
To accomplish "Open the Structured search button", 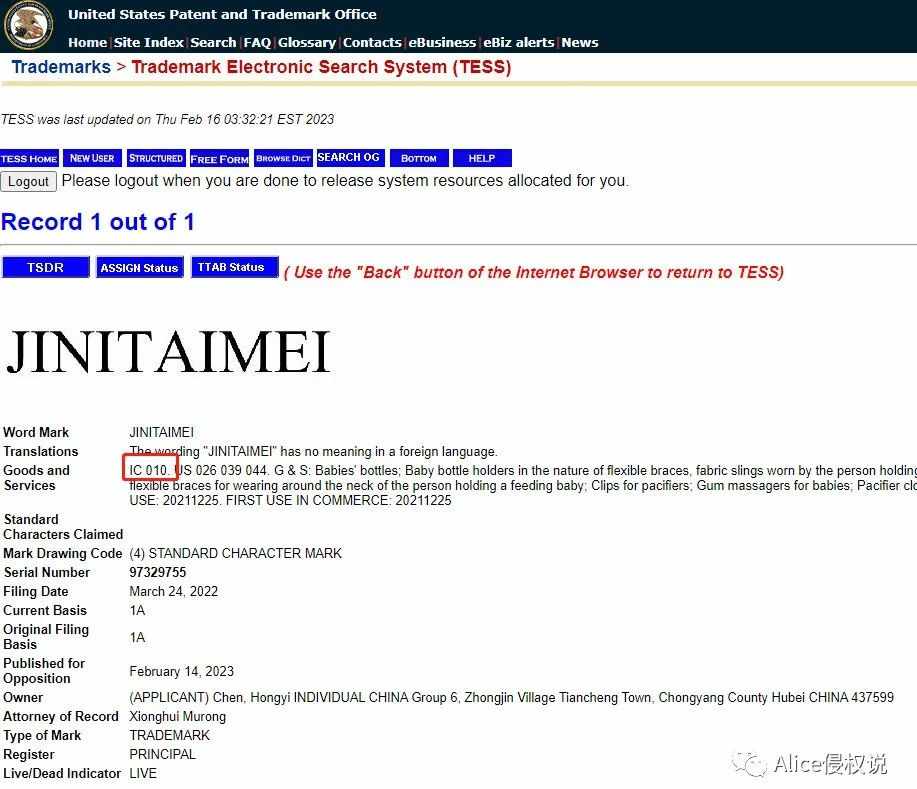I will click(x=156, y=158).
